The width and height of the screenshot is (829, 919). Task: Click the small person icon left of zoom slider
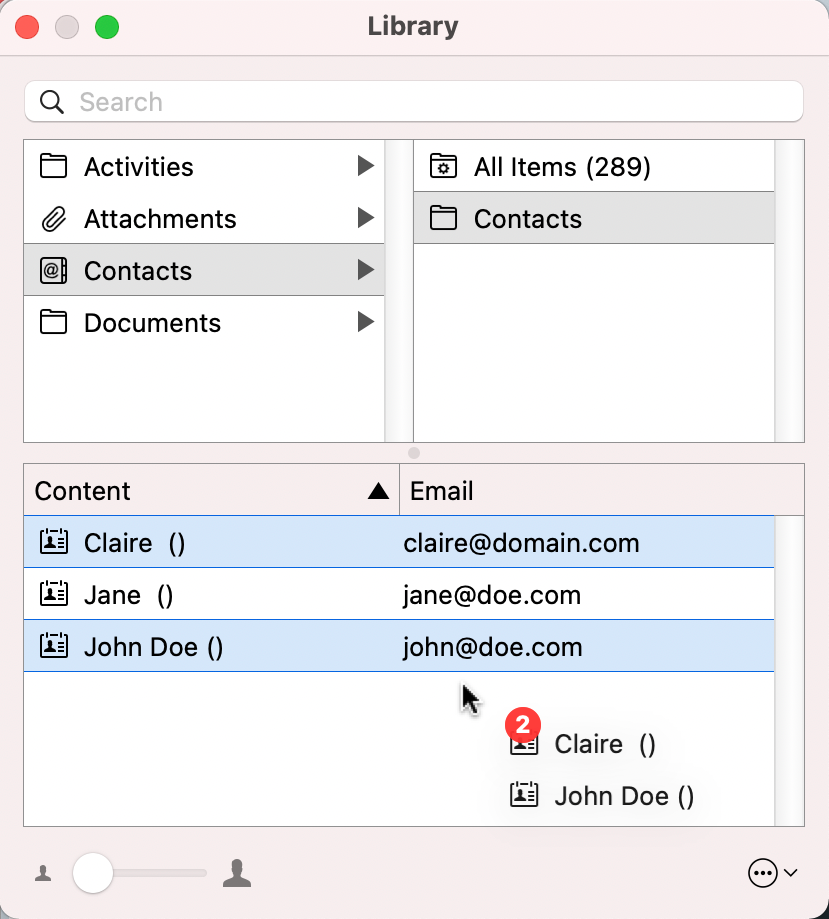(x=42, y=872)
